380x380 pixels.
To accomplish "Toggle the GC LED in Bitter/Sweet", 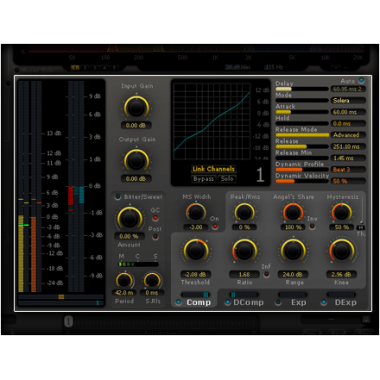I will click(155, 218).
